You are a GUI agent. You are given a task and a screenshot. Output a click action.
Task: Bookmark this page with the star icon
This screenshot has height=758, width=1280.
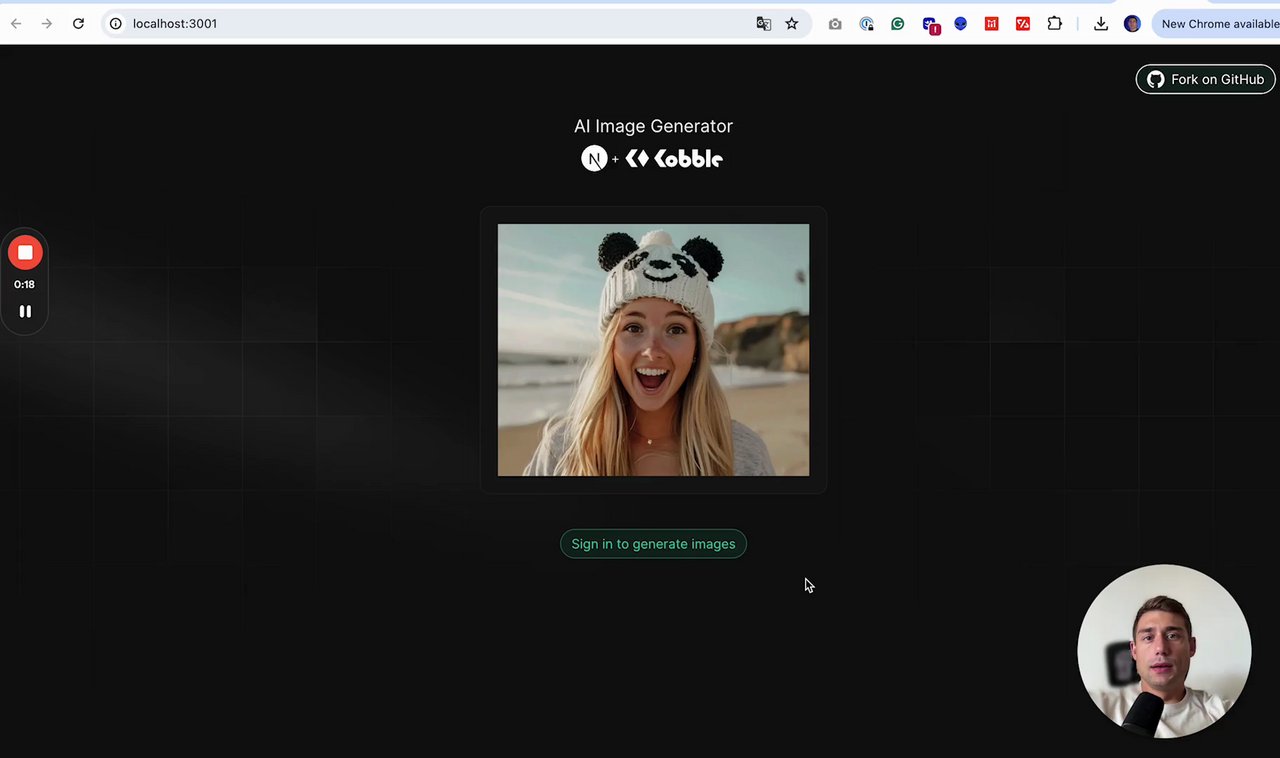pos(792,24)
